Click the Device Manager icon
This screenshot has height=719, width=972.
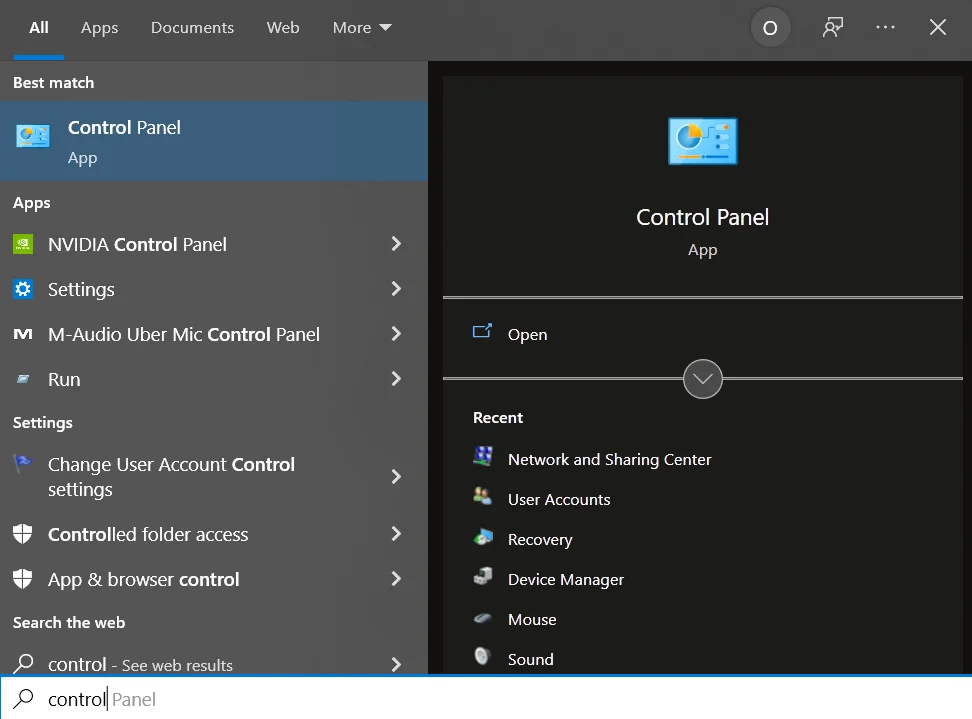pyautogui.click(x=483, y=576)
